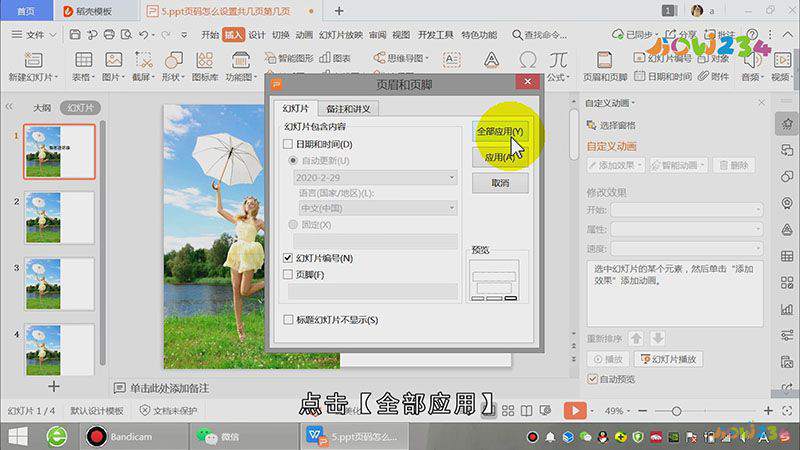Open the 思维导图 mind map tool
800x450 pixels.
[401, 58]
